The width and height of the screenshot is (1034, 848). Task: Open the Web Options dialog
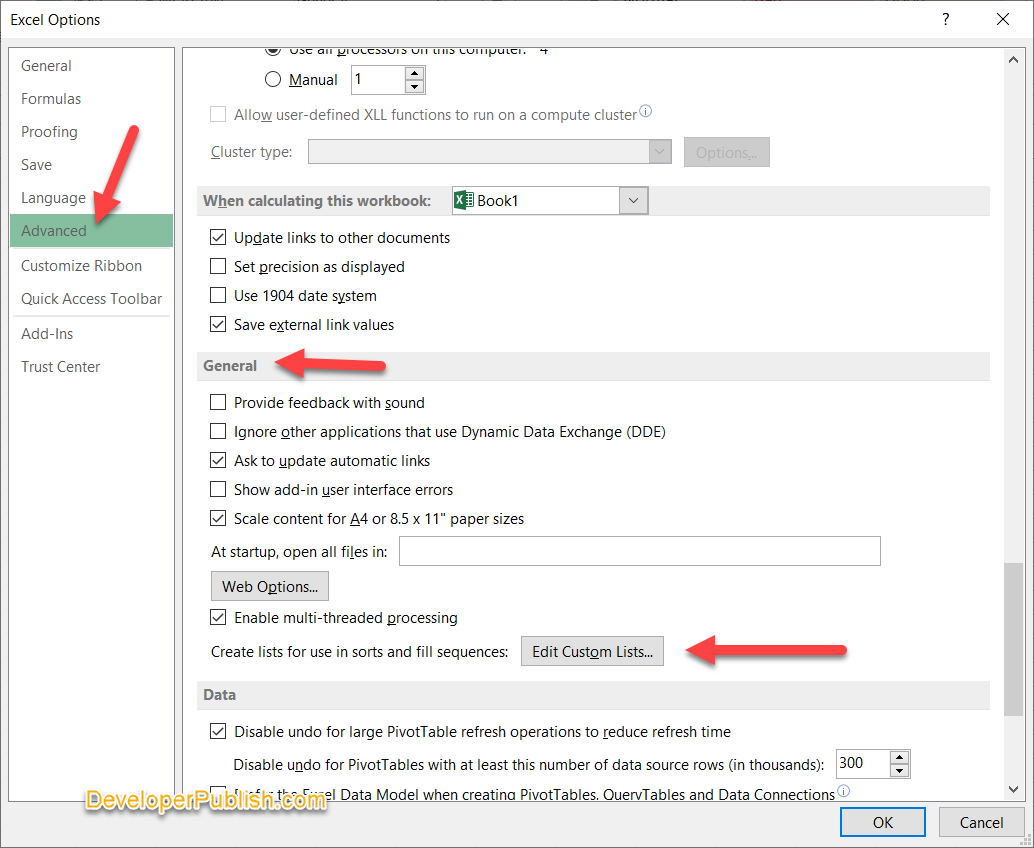coord(269,585)
